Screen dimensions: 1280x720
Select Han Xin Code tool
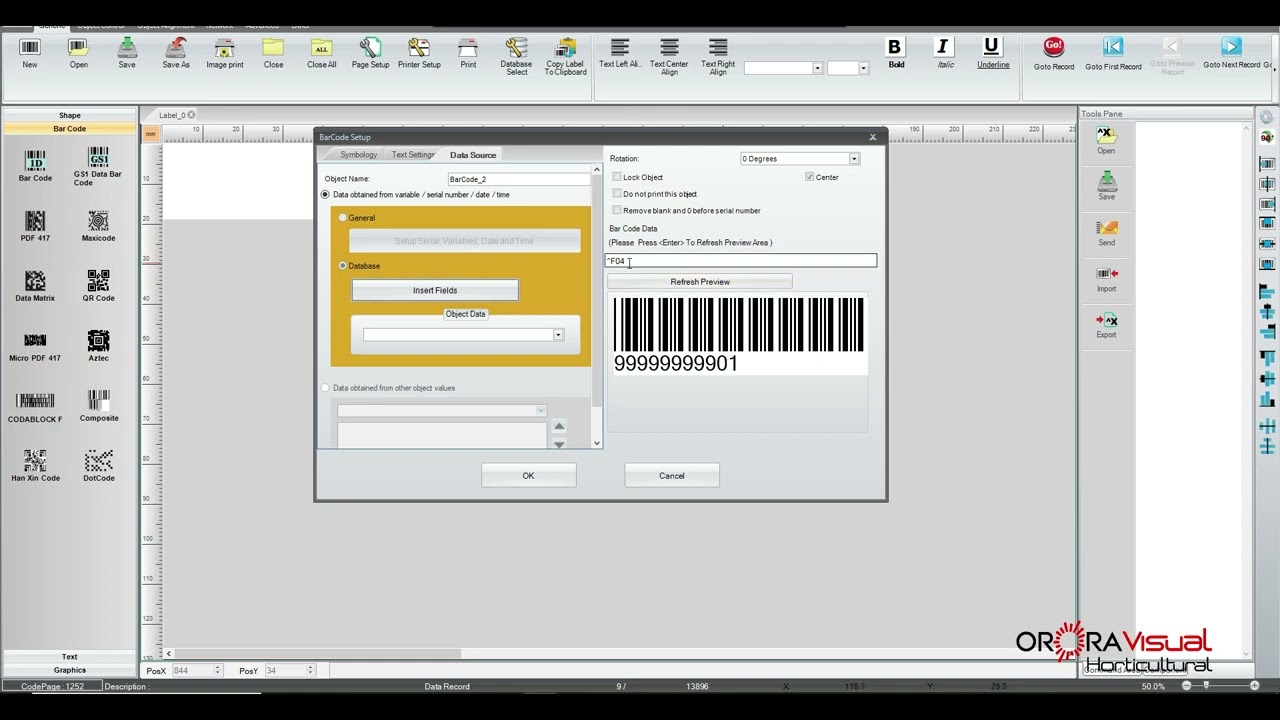35,466
